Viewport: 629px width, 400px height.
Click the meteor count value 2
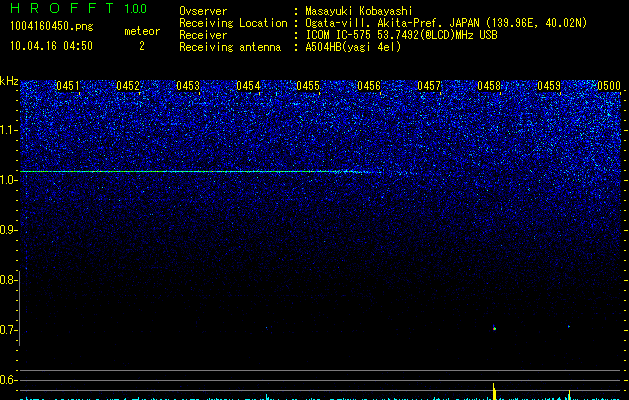(x=142, y=46)
